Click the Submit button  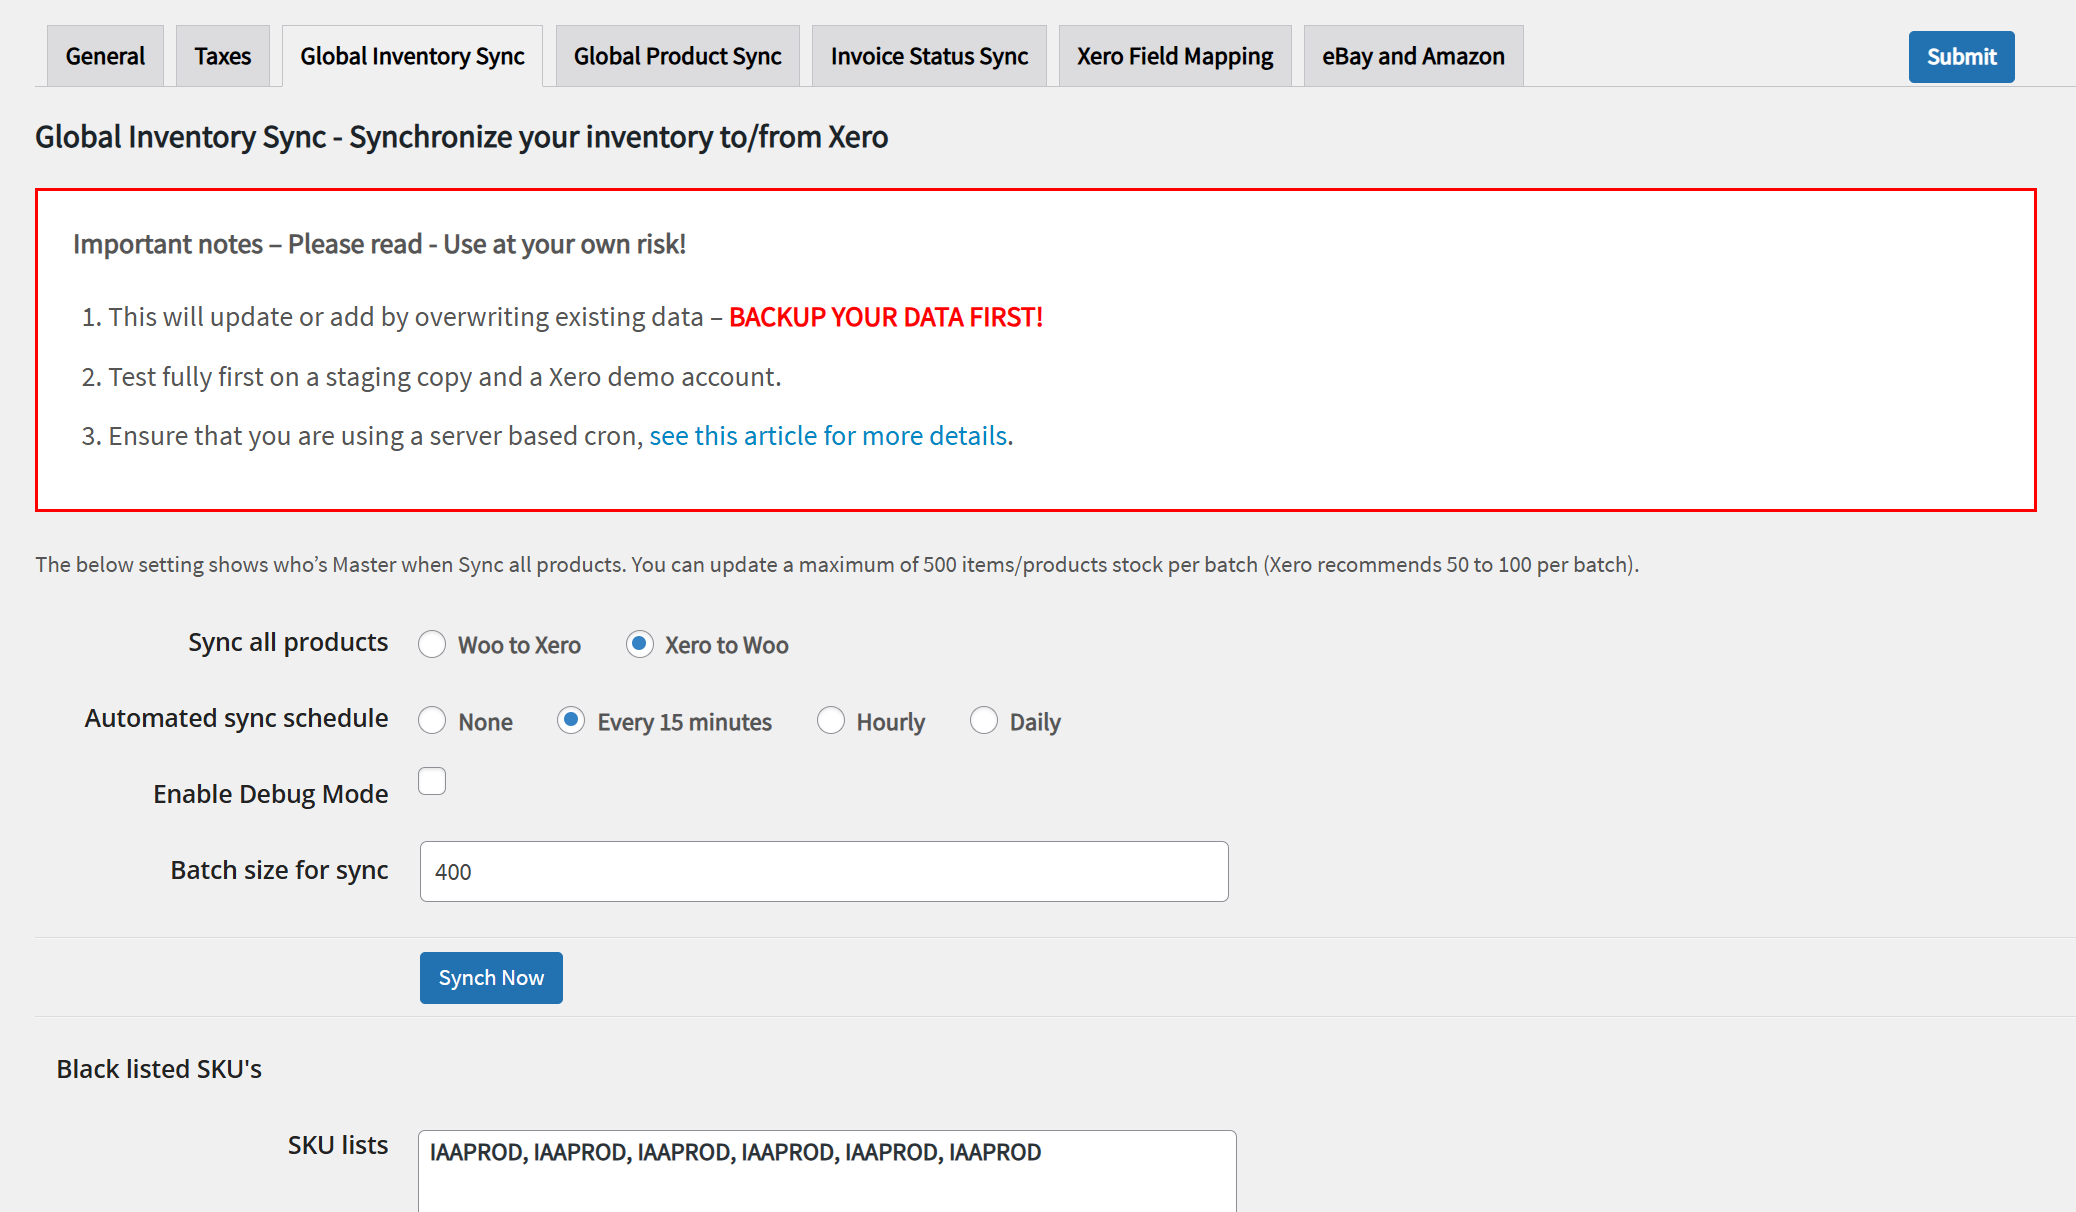pyautogui.click(x=1960, y=57)
